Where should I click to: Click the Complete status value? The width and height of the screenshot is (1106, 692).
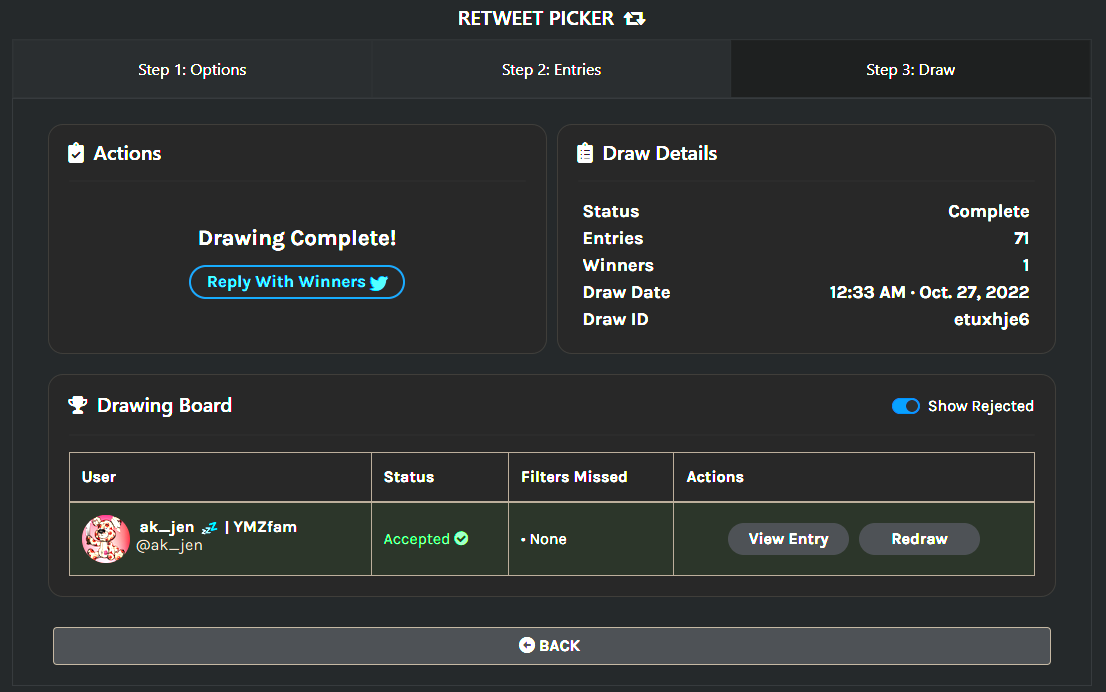(988, 212)
